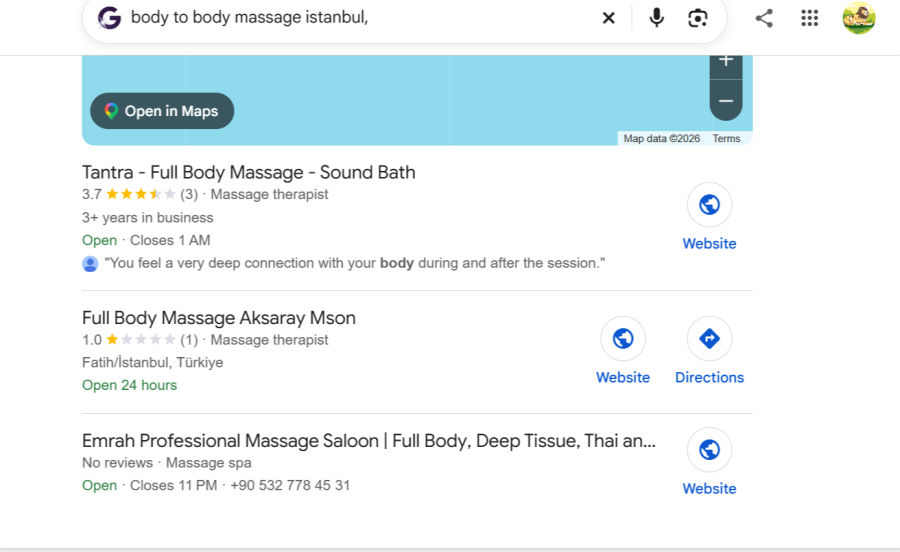Click the search input field text
The height and width of the screenshot is (552, 900).
pyautogui.click(x=249, y=17)
